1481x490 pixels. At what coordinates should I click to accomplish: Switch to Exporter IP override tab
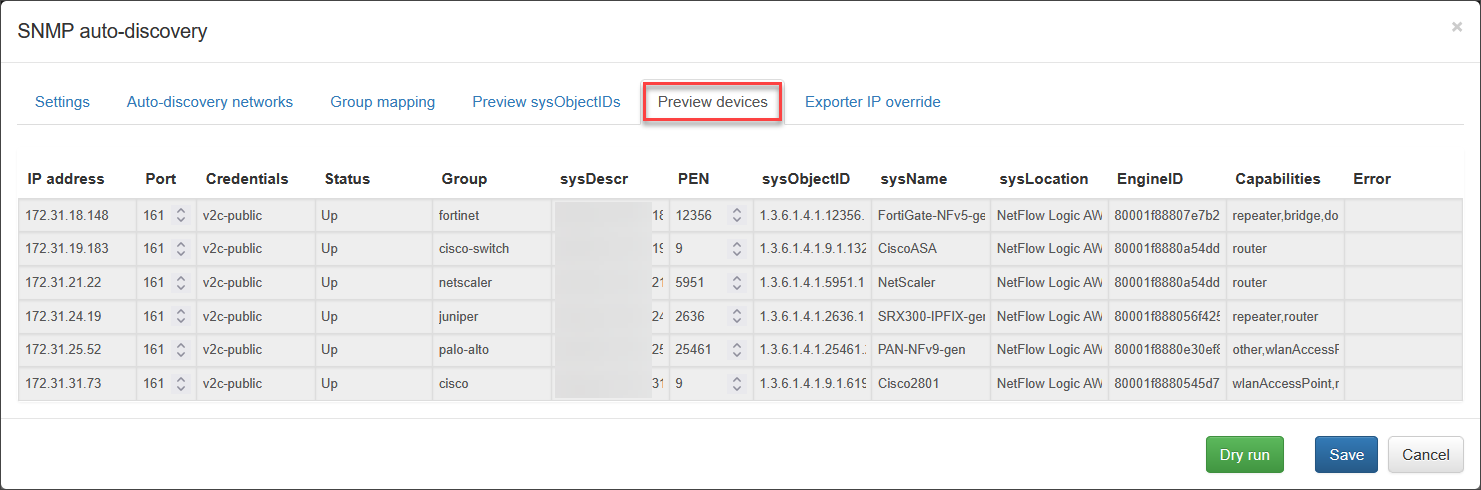[872, 102]
